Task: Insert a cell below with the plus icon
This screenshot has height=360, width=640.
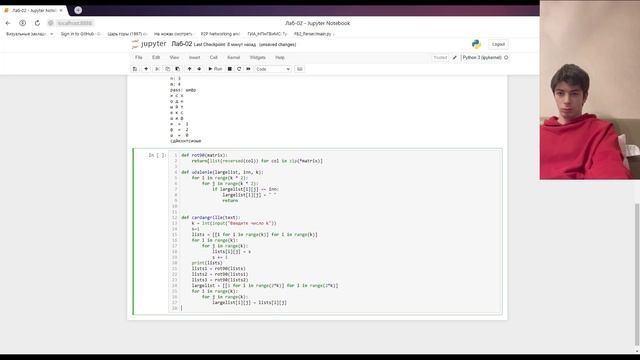Action: click(146, 69)
